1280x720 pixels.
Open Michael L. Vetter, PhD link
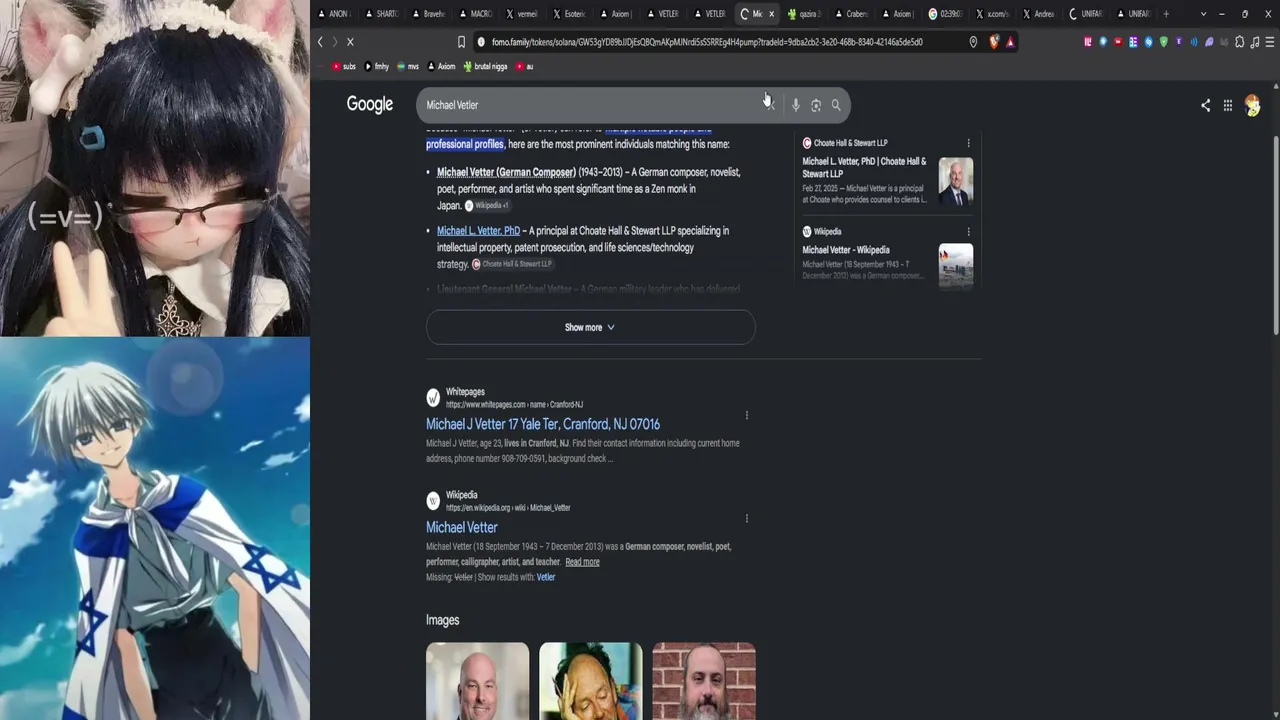(478, 231)
